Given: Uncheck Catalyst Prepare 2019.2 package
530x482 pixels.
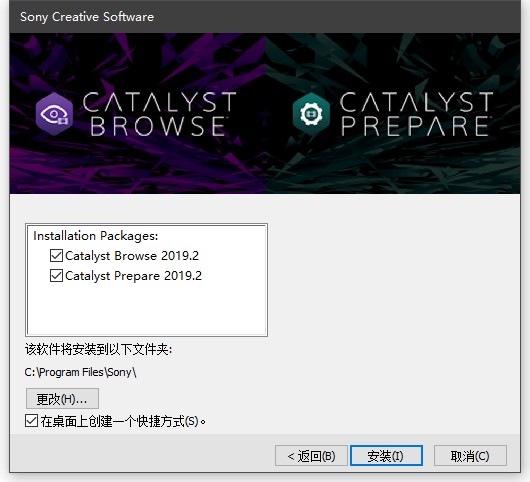Looking at the screenshot, I should click(56, 276).
